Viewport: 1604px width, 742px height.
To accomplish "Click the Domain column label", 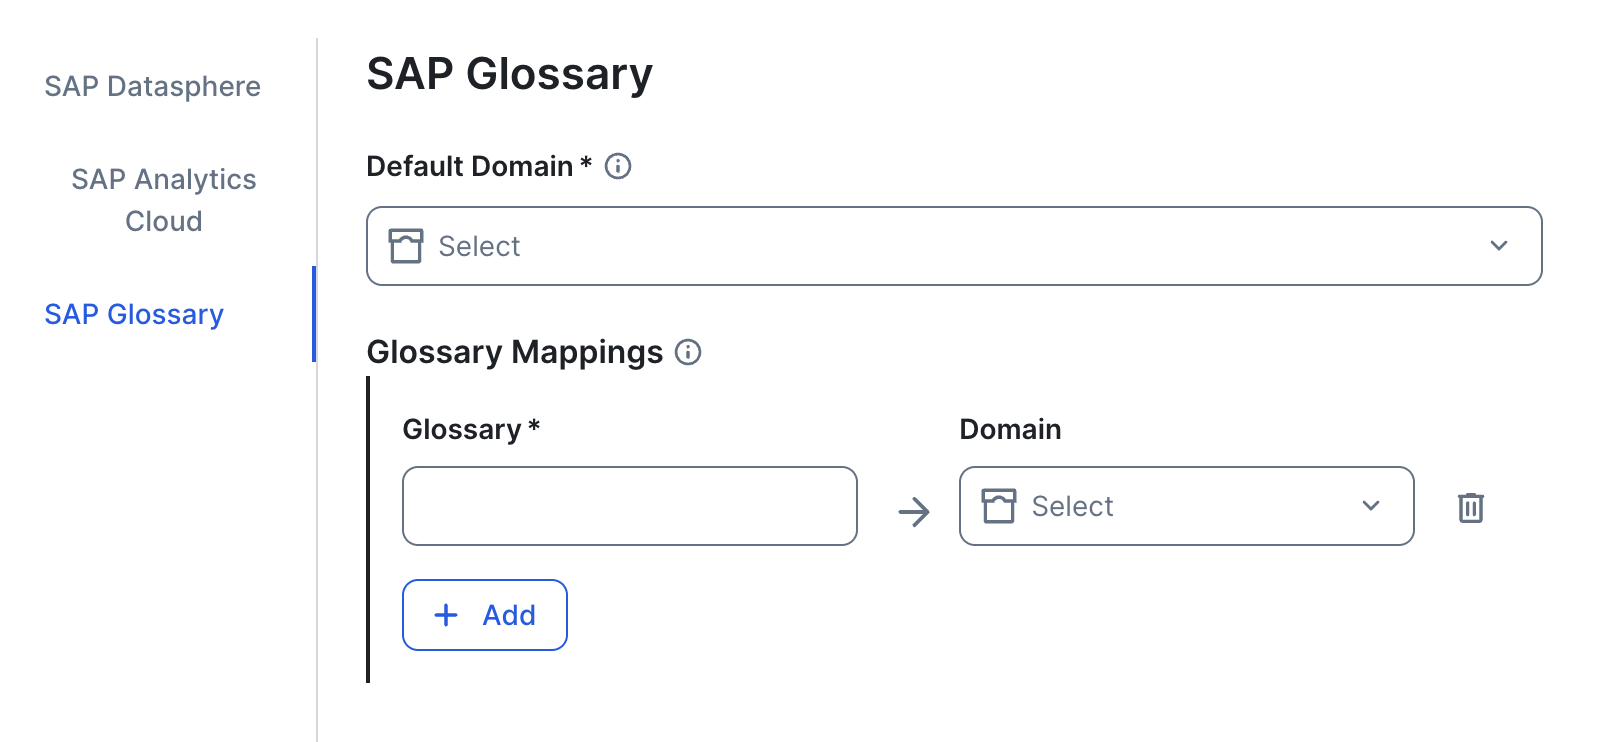I will tap(1010, 429).
